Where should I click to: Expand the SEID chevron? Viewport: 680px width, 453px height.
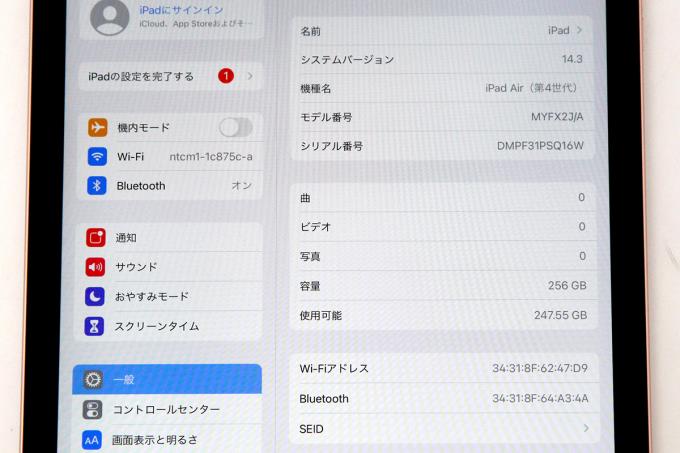click(586, 428)
